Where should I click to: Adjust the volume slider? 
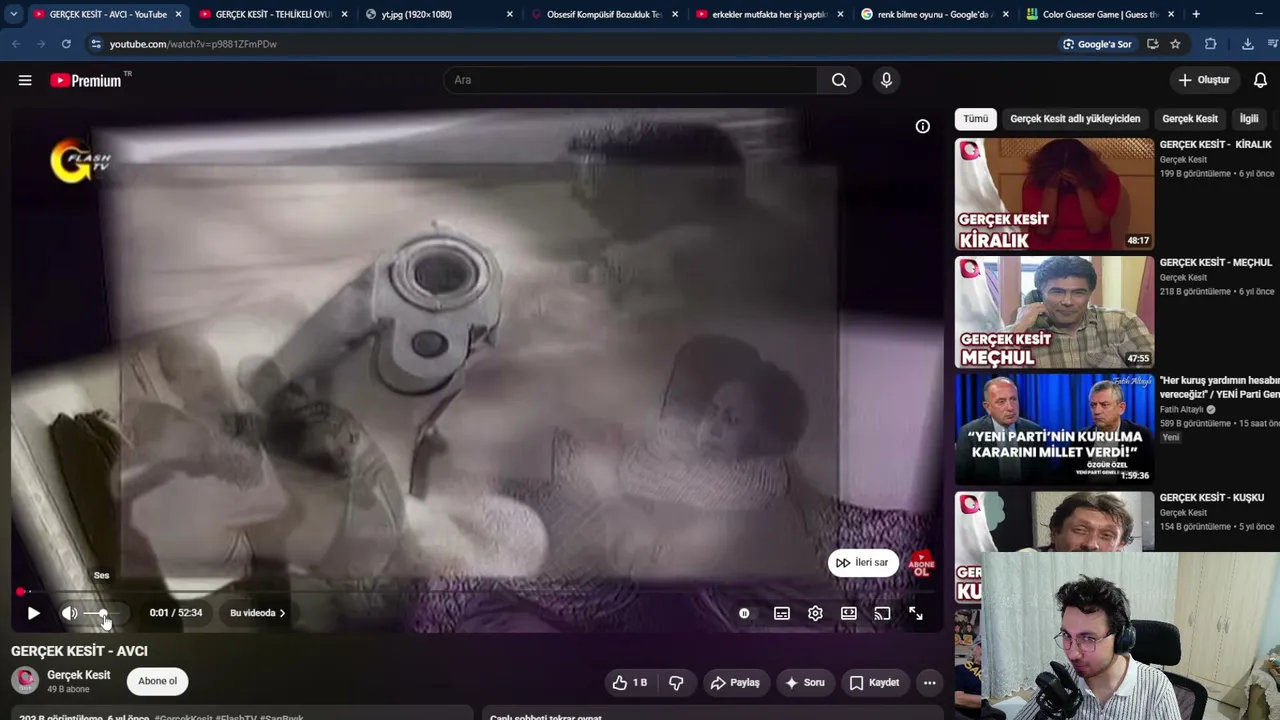coord(103,613)
